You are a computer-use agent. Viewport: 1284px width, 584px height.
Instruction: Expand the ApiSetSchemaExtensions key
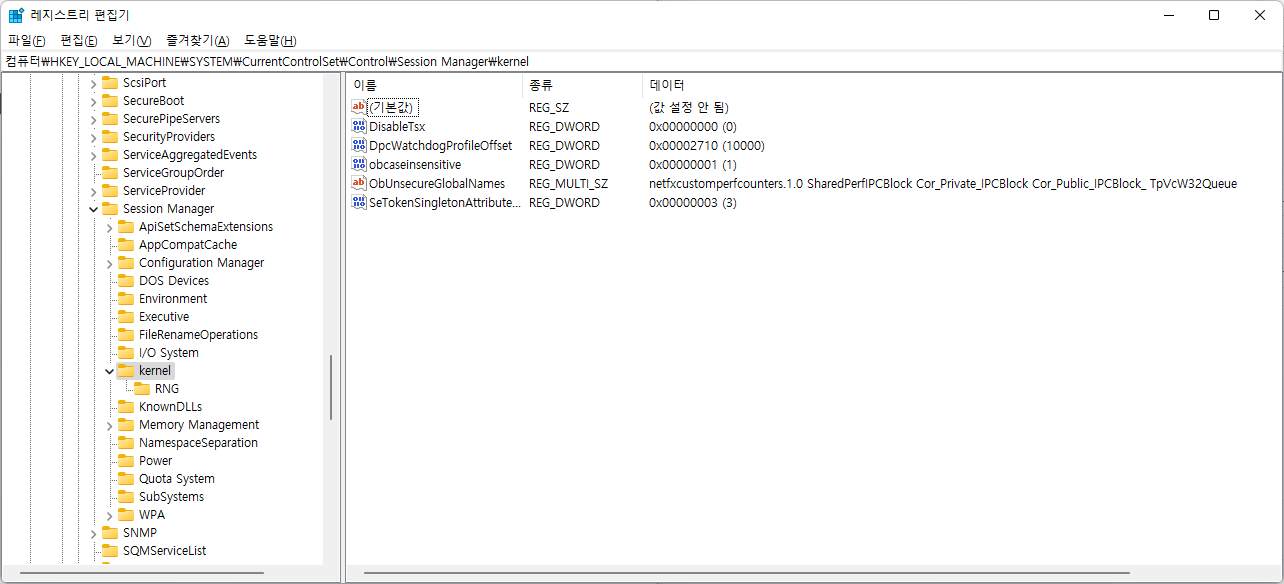pos(109,227)
